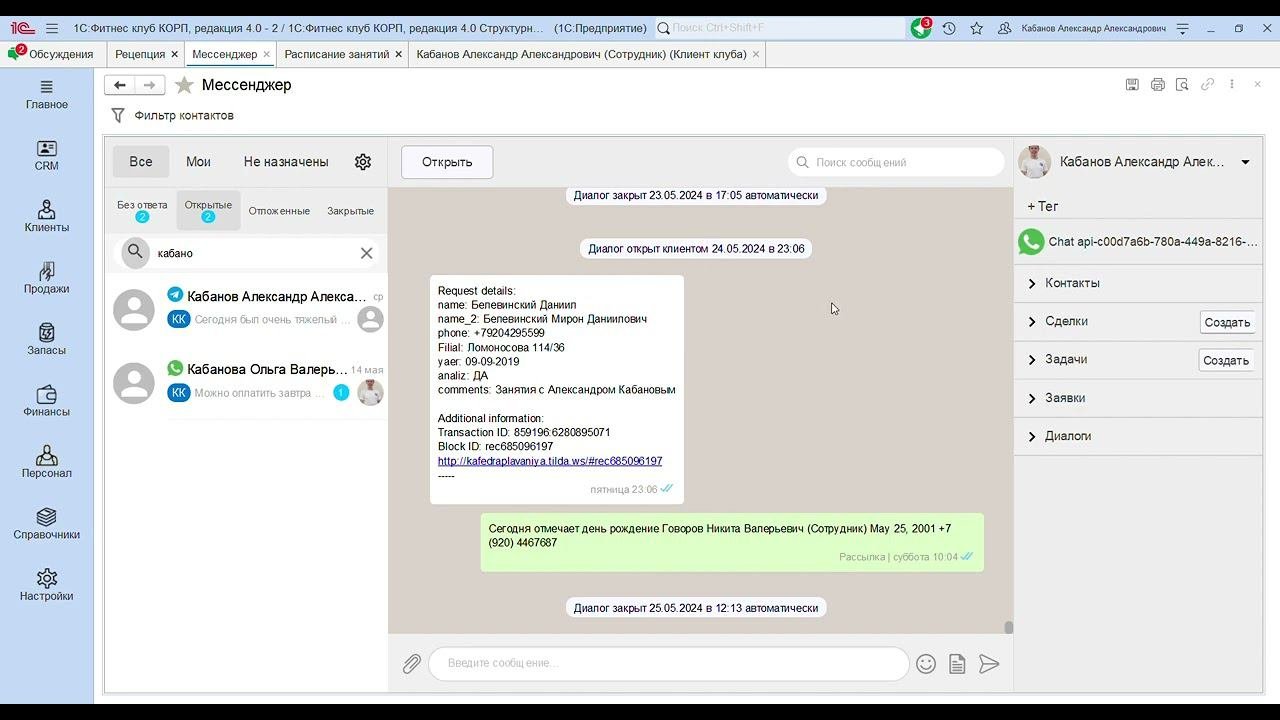Add Мессенджер to favorites star
1280x720 pixels.
(184, 85)
